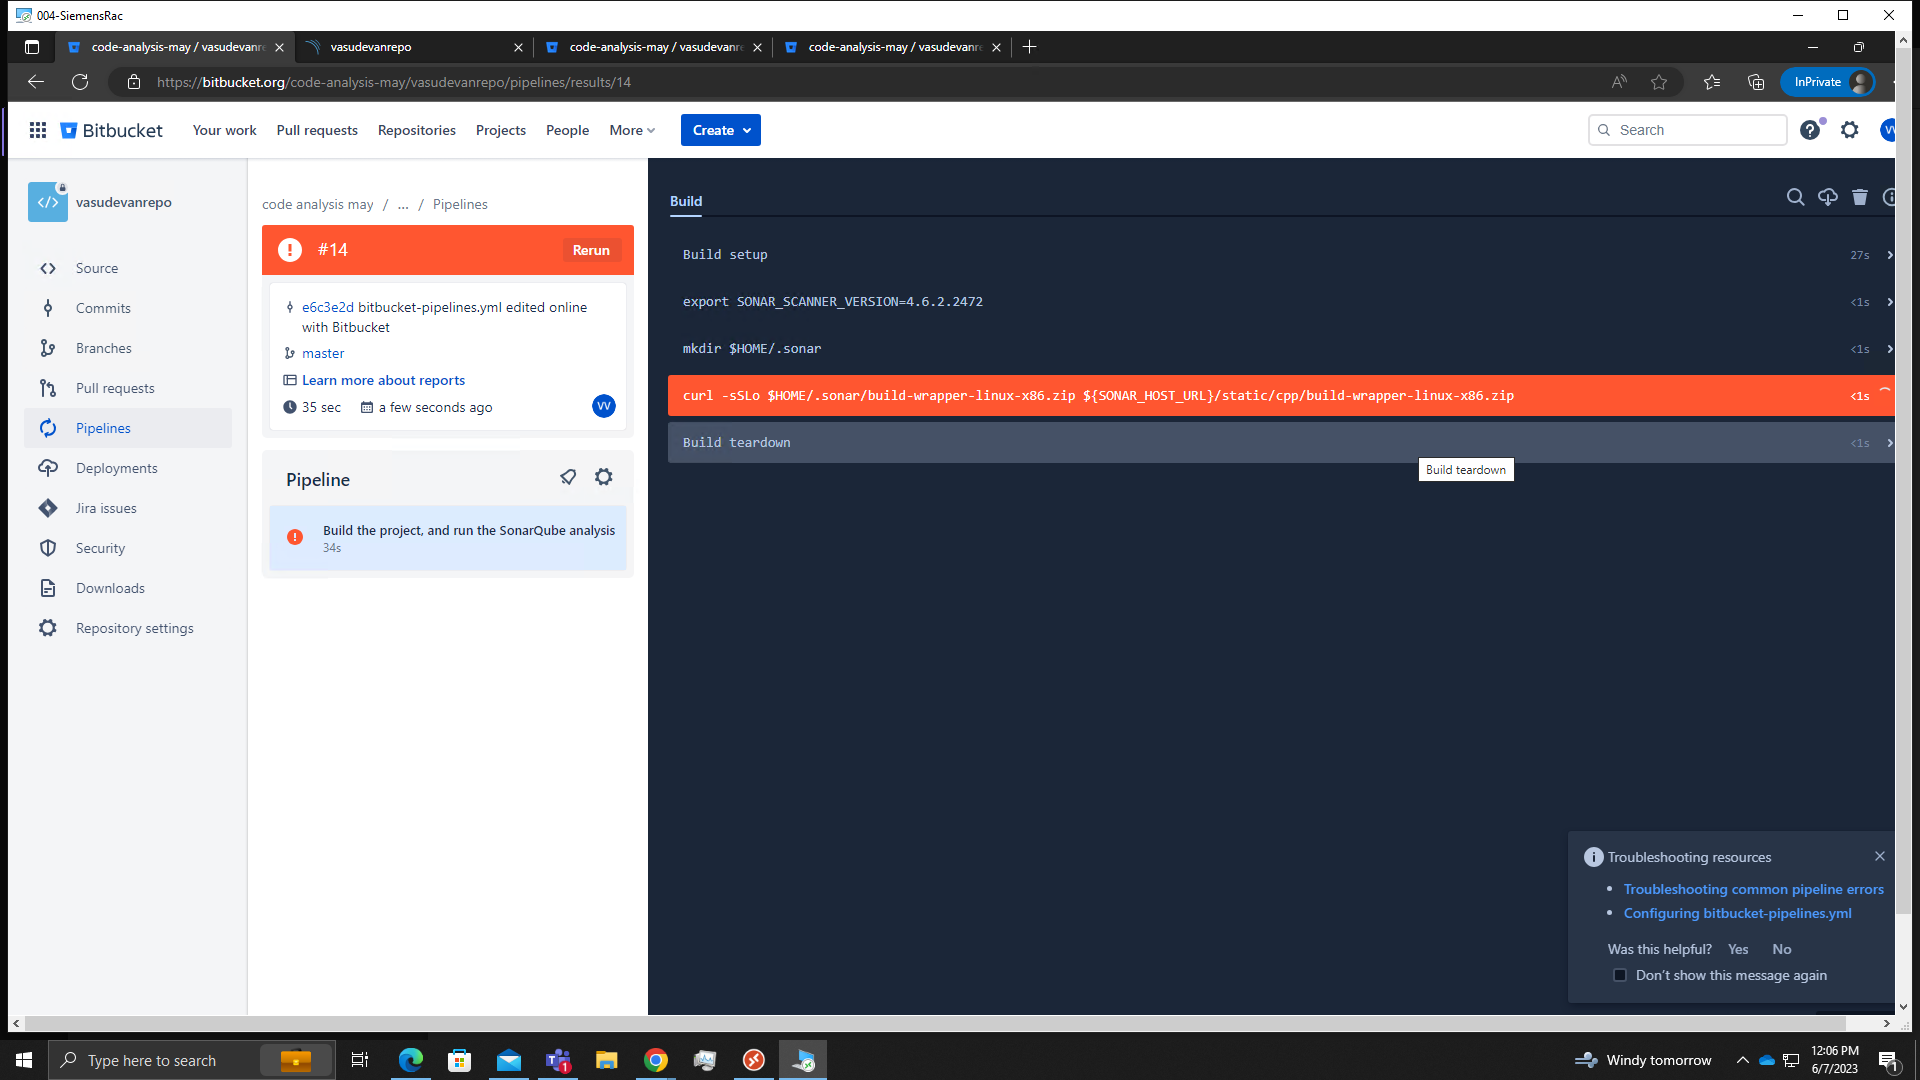Enable Don't show this message again
Image resolution: width=1920 pixels, height=1080 pixels.
(1620, 975)
